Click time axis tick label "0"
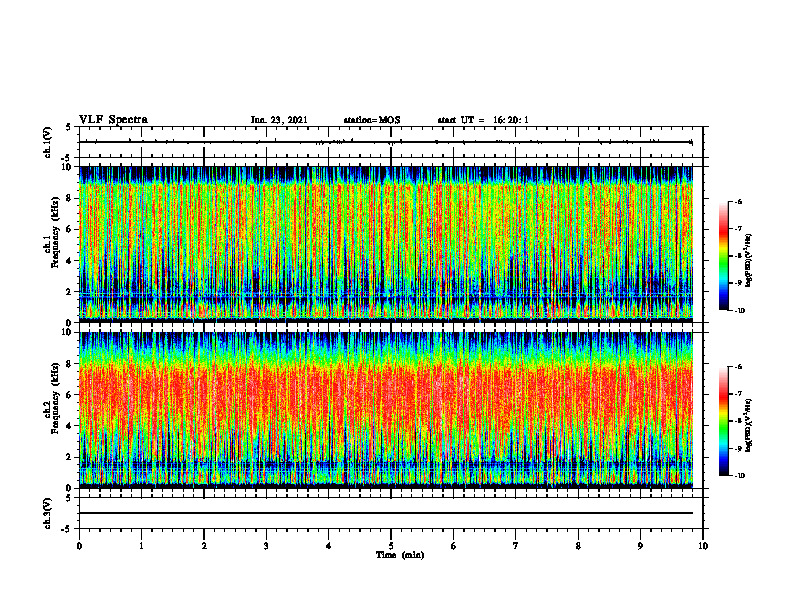792x612 pixels. (x=79, y=546)
